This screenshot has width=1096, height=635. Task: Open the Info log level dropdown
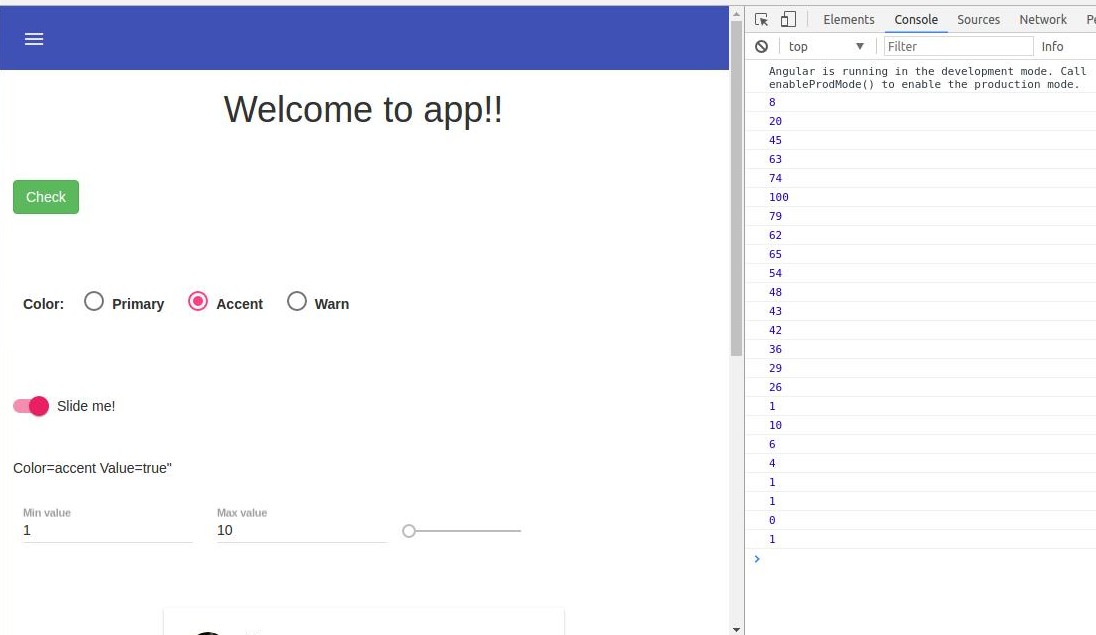1052,46
